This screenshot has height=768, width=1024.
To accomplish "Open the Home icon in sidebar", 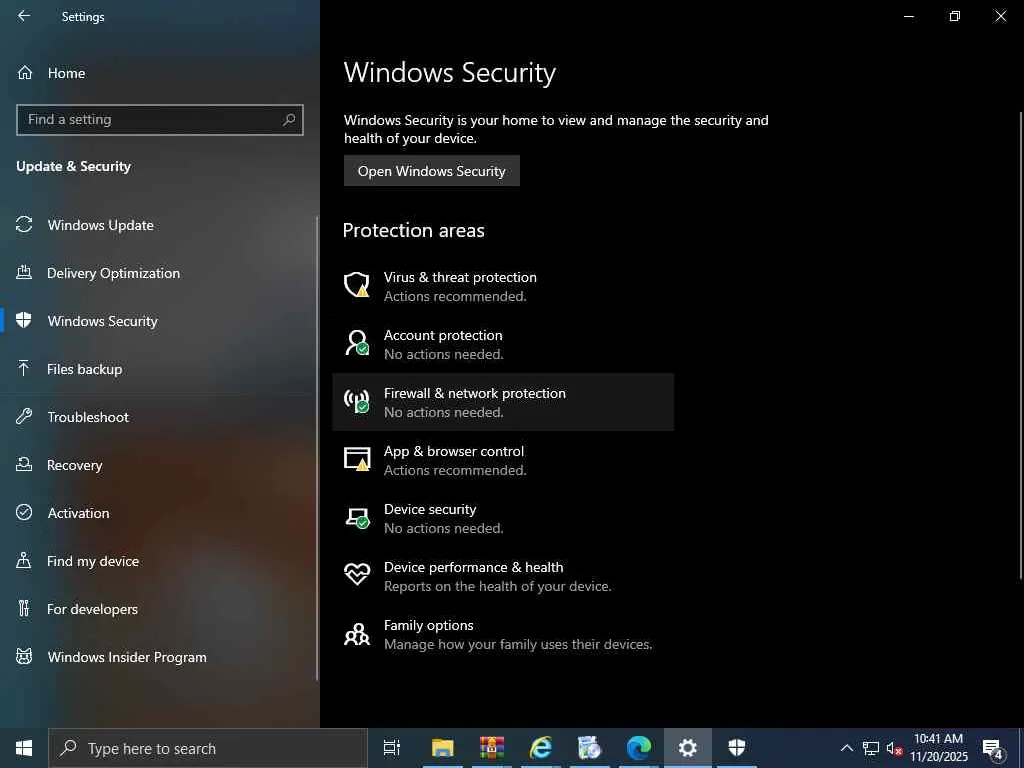I will [x=25, y=72].
